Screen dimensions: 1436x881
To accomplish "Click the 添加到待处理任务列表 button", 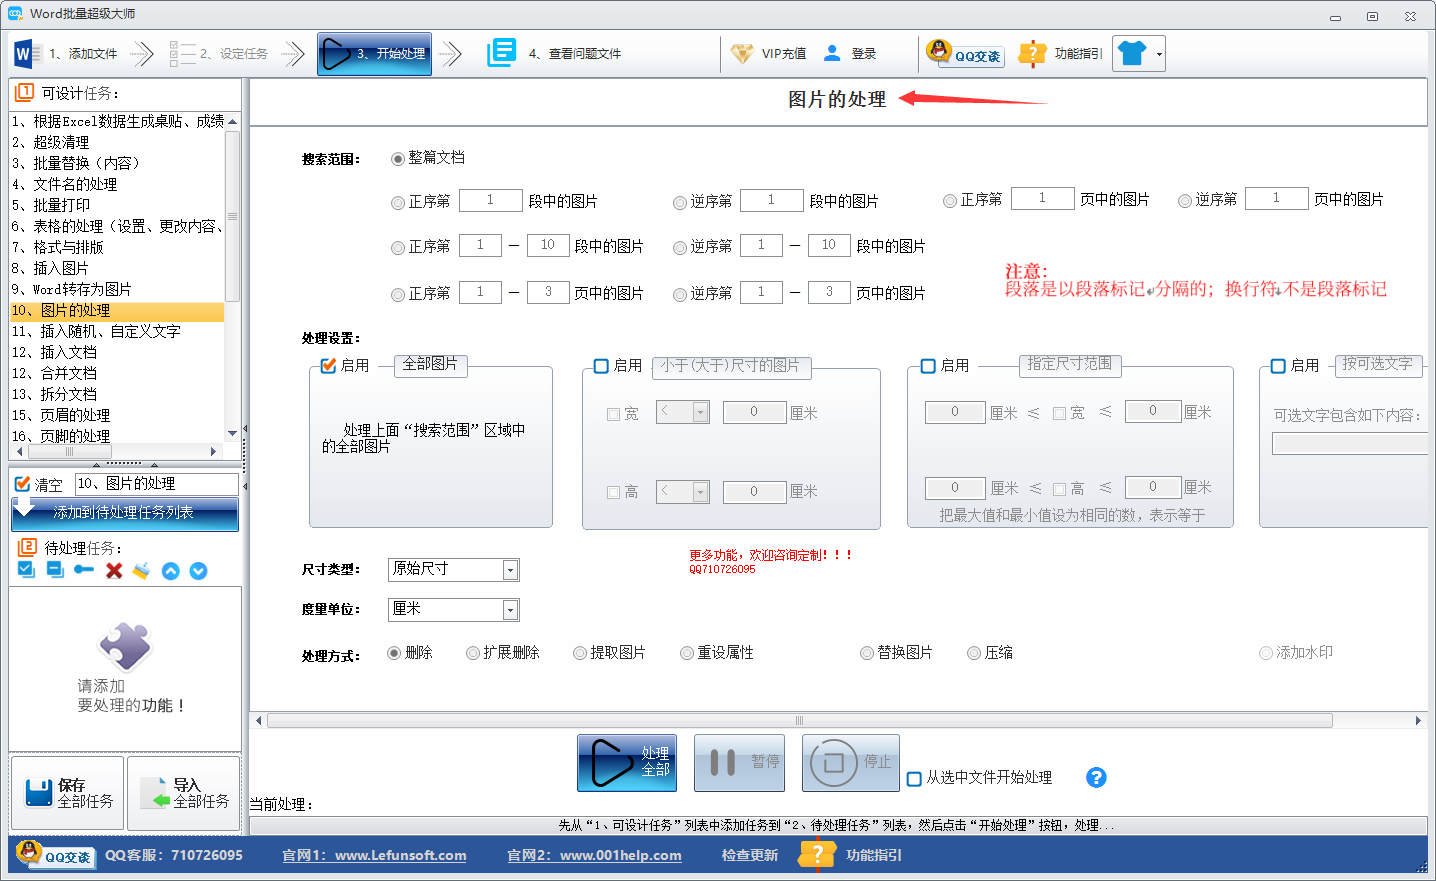I will (124, 514).
